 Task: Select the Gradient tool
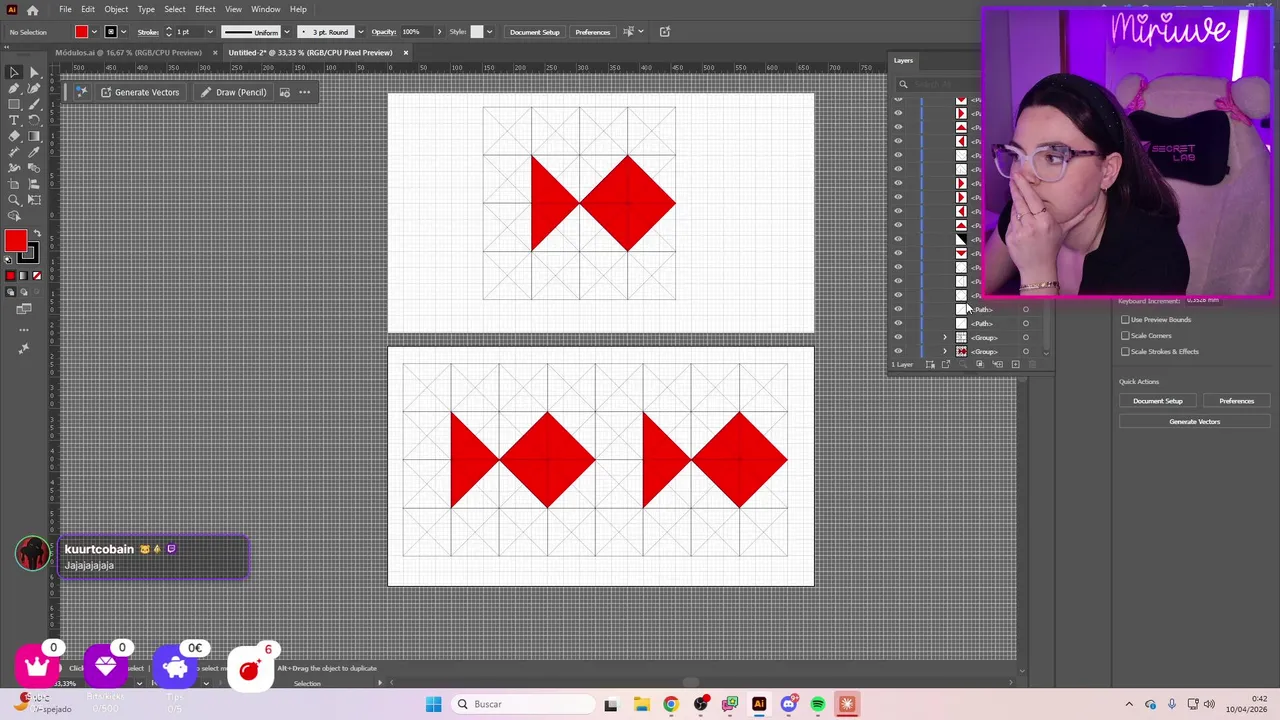tap(34, 136)
